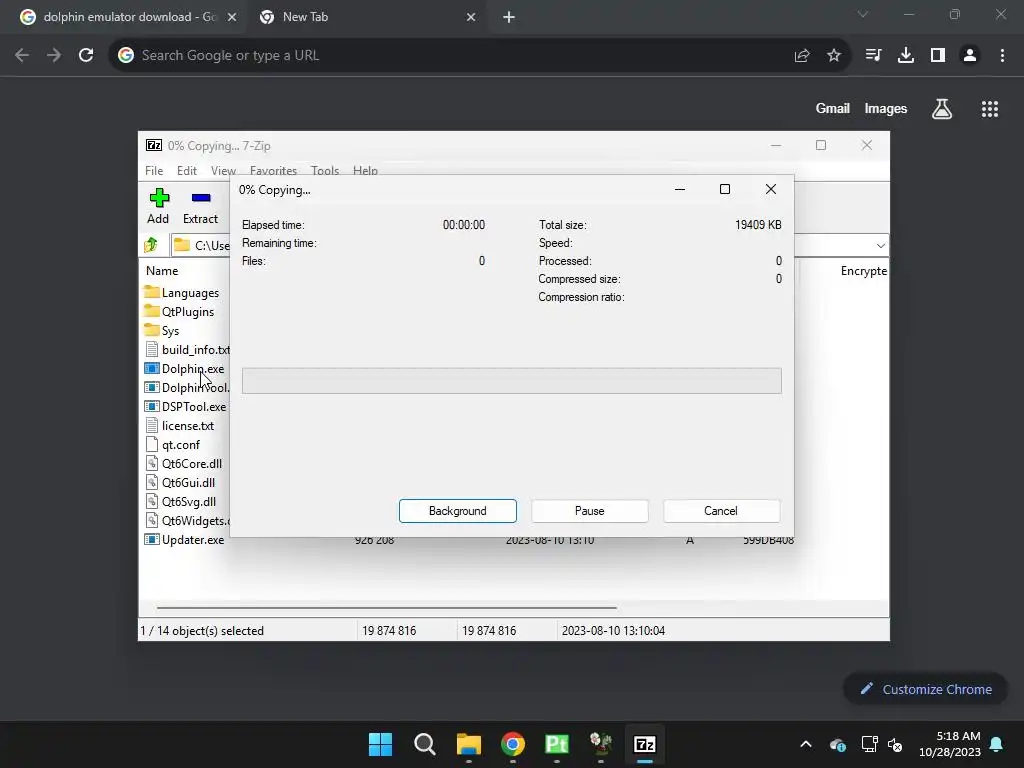1024x768 pixels.
Task: Minimize the Copying dialog
Action: click(680, 189)
